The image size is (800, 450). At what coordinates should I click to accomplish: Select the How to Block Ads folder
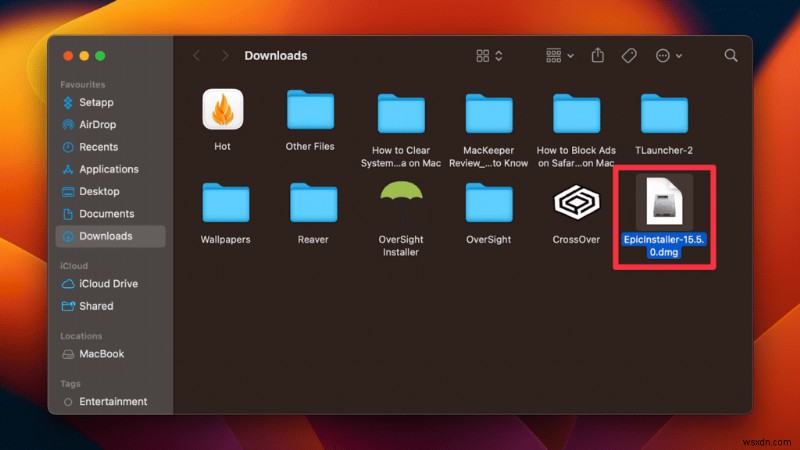point(577,113)
